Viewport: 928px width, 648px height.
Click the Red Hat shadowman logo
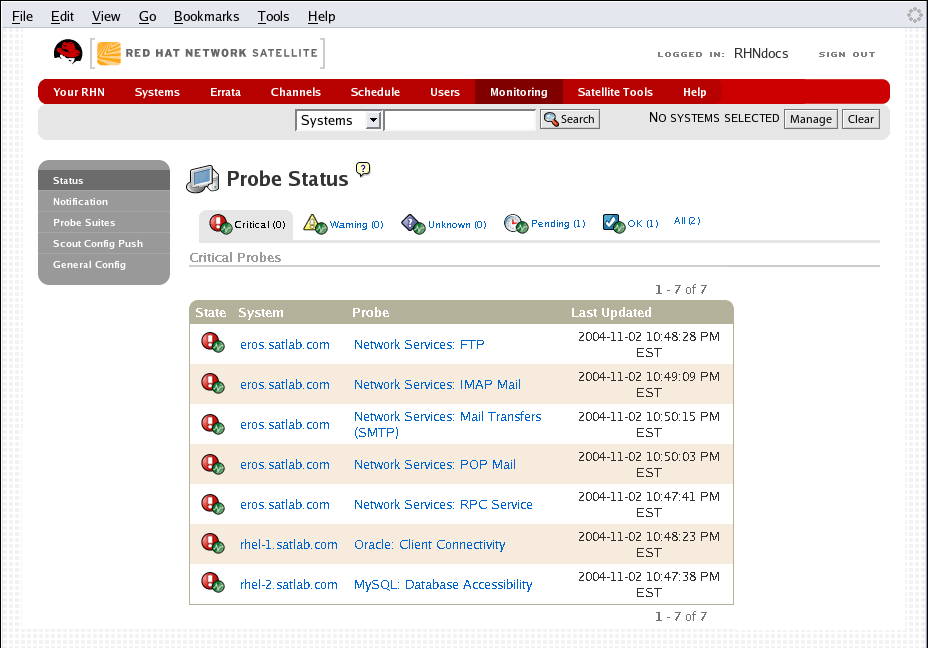pyautogui.click(x=68, y=51)
